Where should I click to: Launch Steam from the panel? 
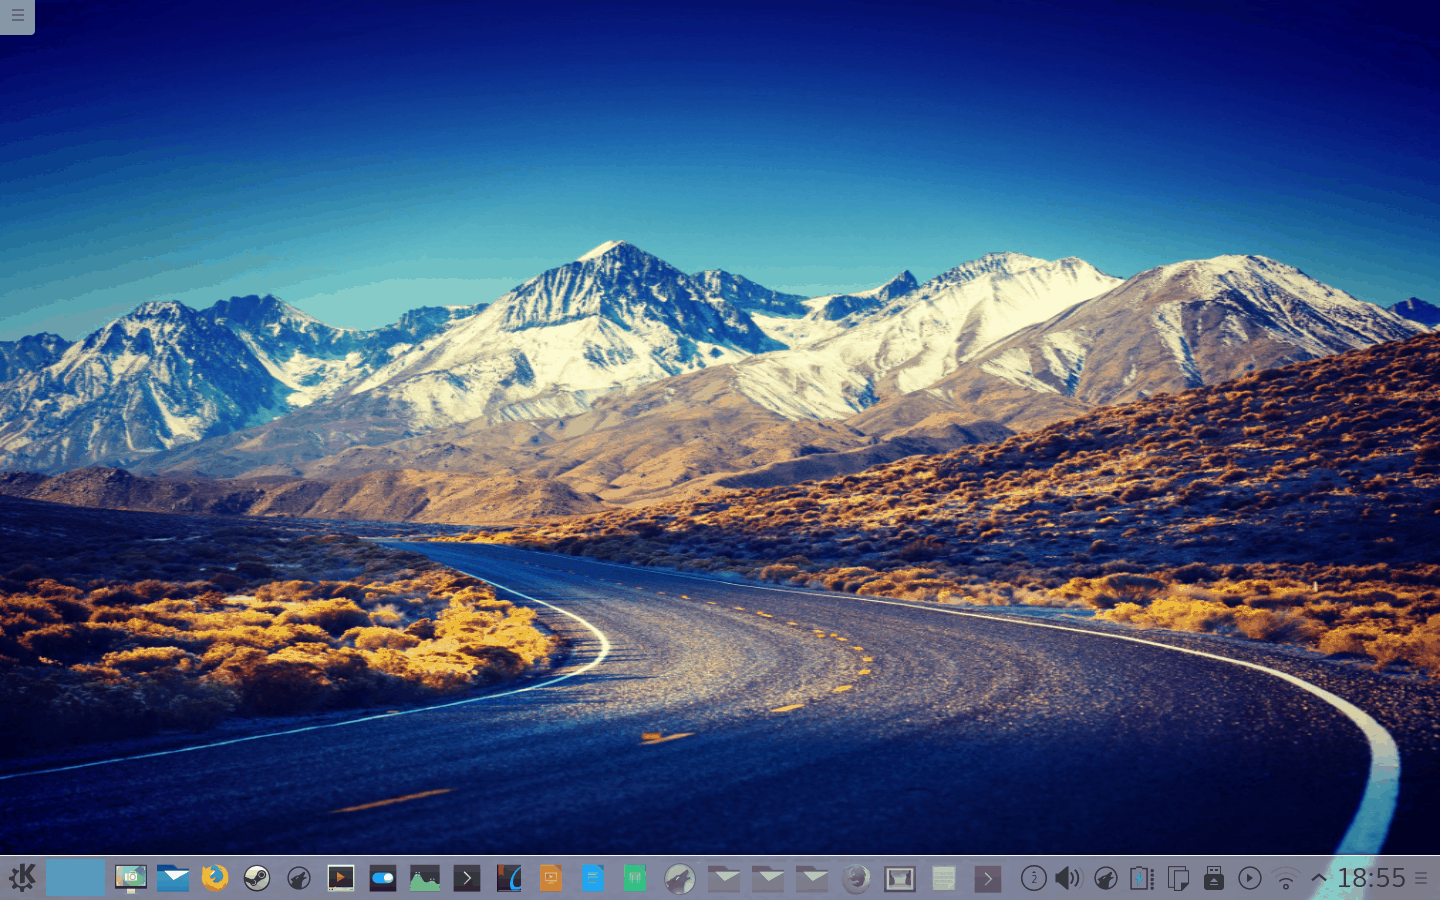pos(257,878)
